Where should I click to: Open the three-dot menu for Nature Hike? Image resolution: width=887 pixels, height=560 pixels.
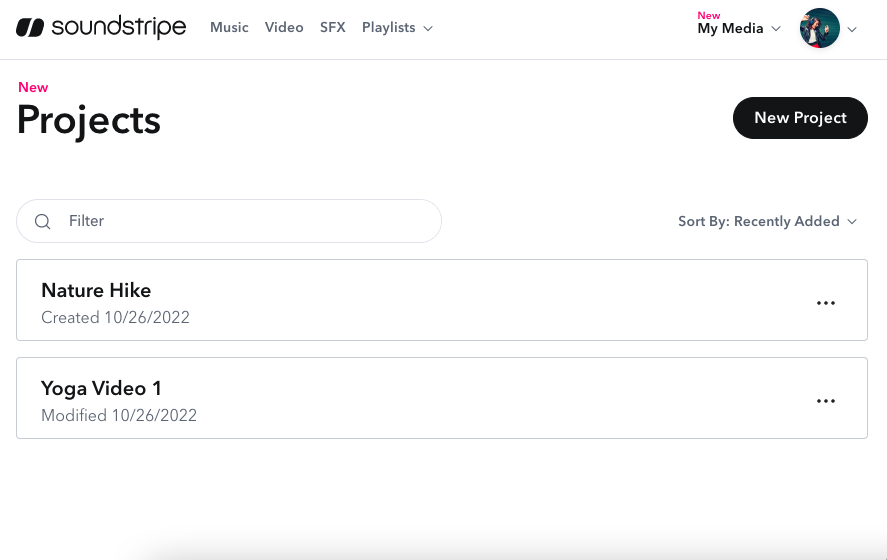pyautogui.click(x=826, y=303)
